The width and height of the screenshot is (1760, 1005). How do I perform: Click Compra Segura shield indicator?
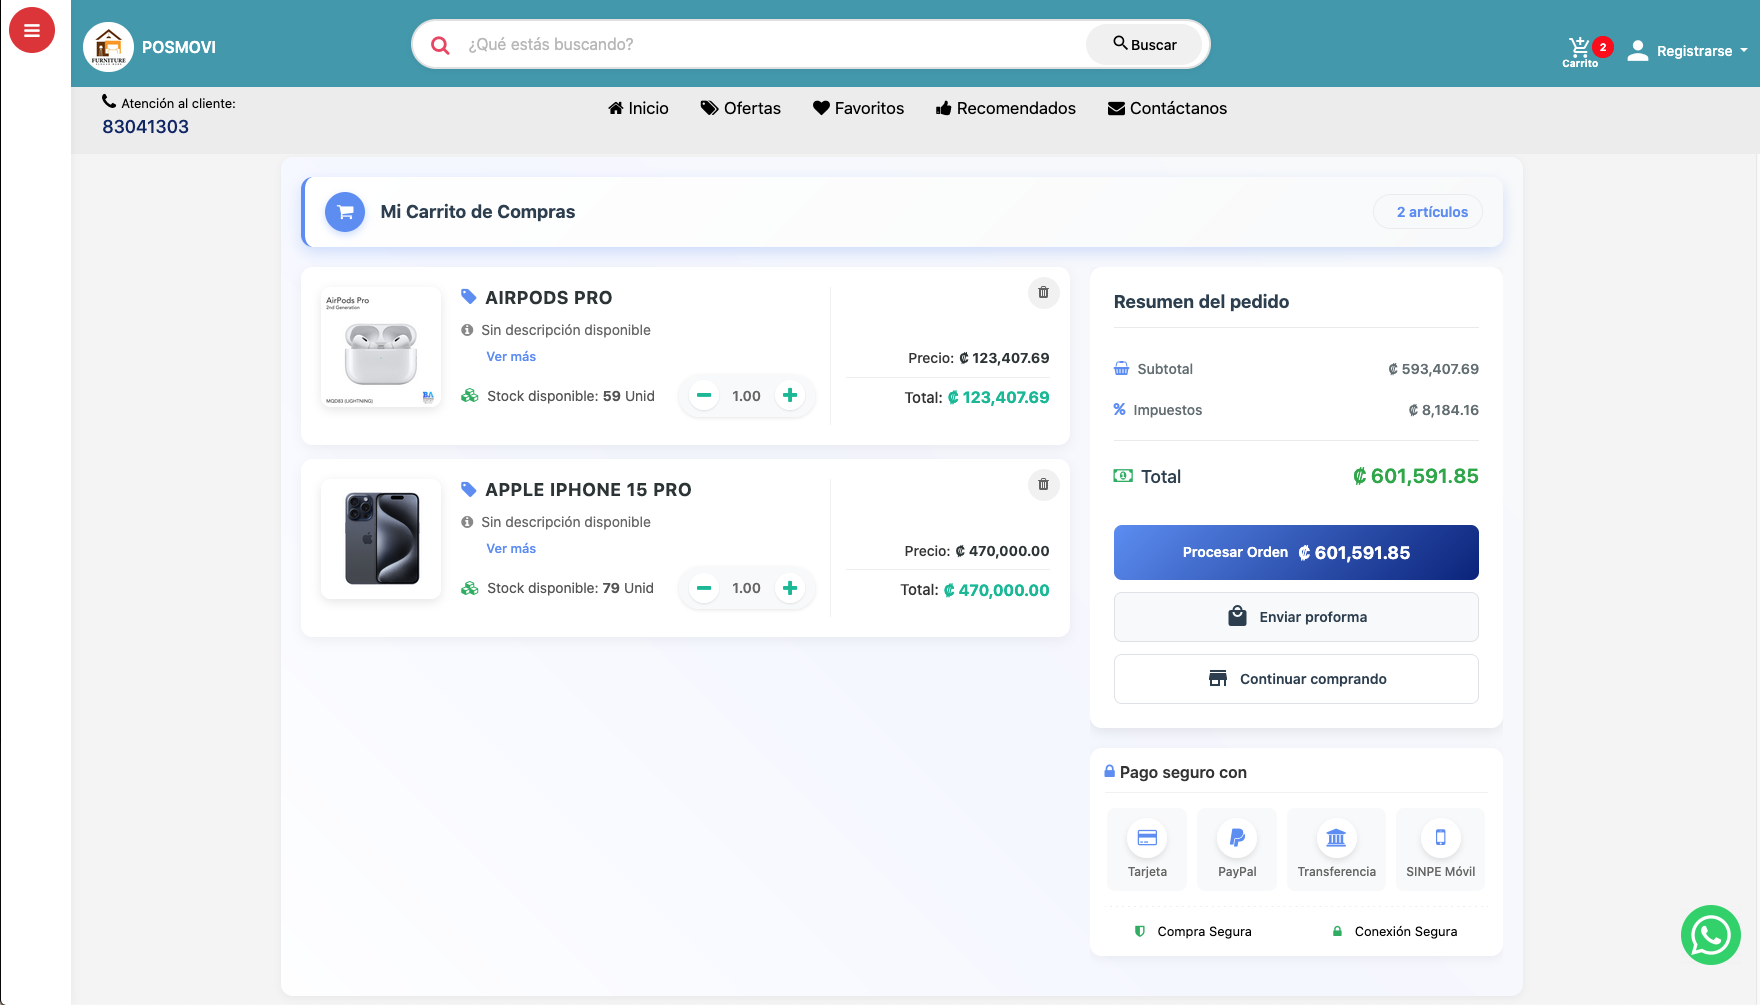[1193, 931]
